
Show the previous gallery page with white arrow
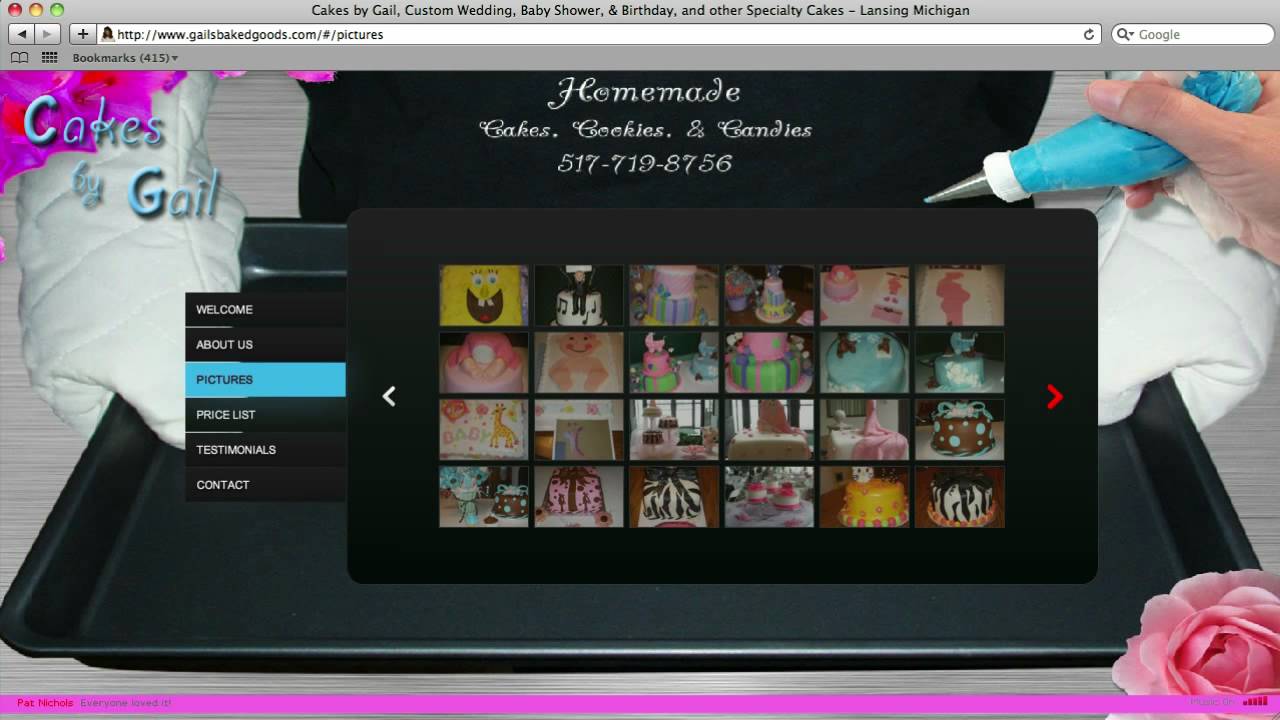coord(389,397)
